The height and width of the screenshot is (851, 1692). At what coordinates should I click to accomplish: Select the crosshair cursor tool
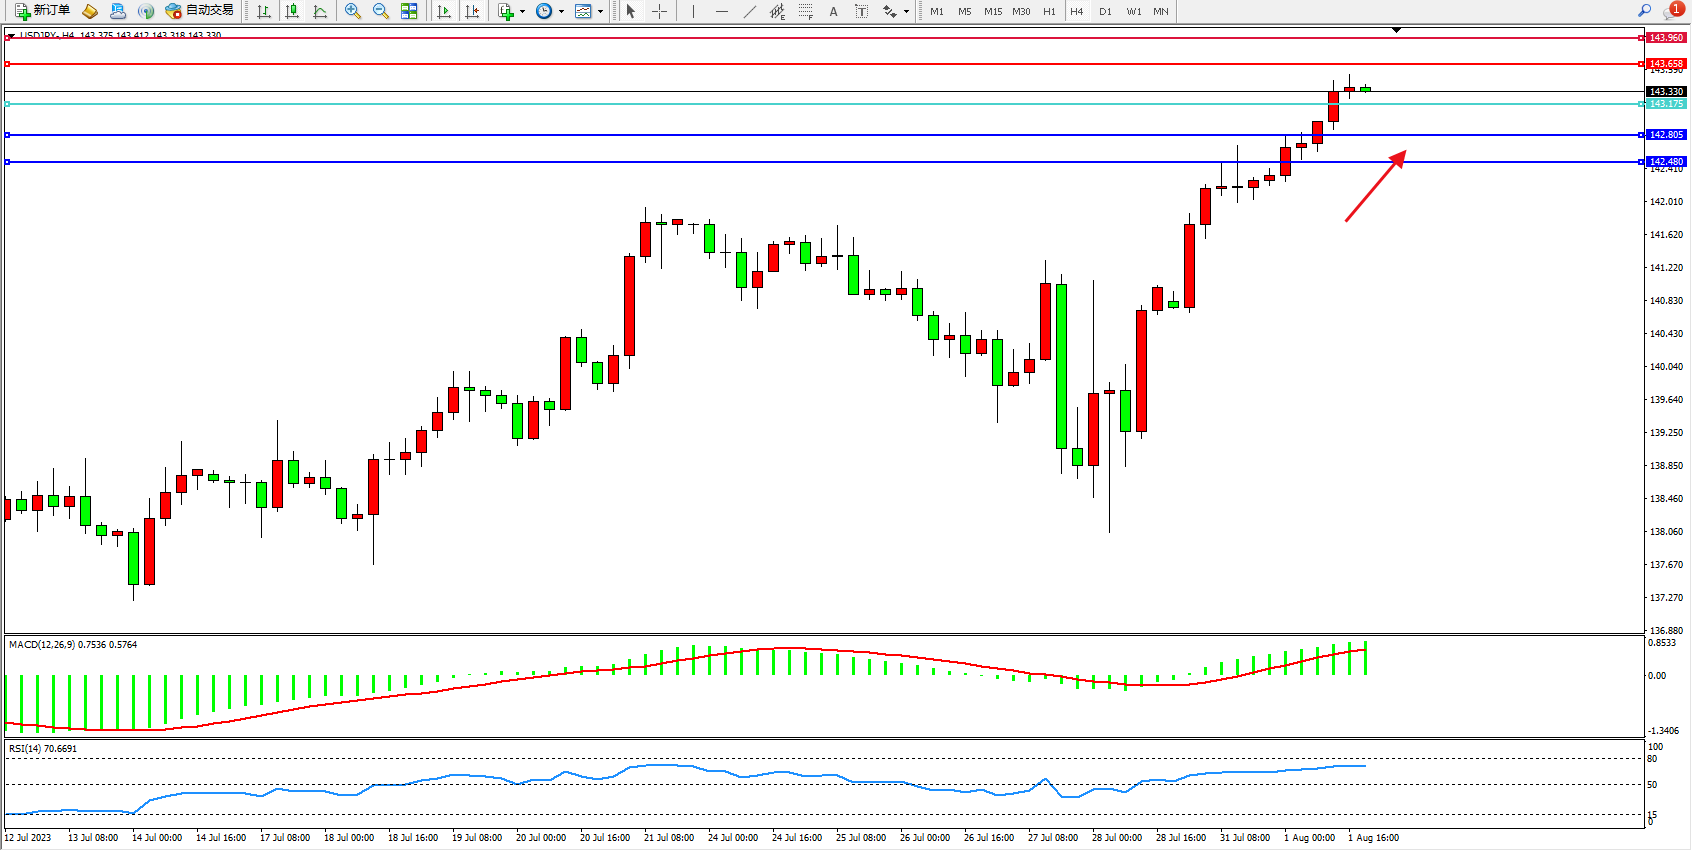tap(660, 12)
